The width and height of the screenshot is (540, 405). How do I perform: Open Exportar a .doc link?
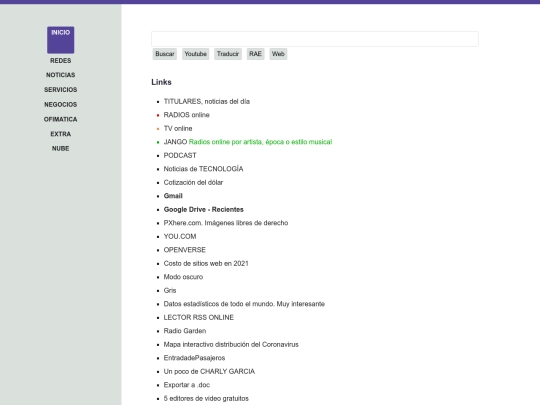click(187, 385)
